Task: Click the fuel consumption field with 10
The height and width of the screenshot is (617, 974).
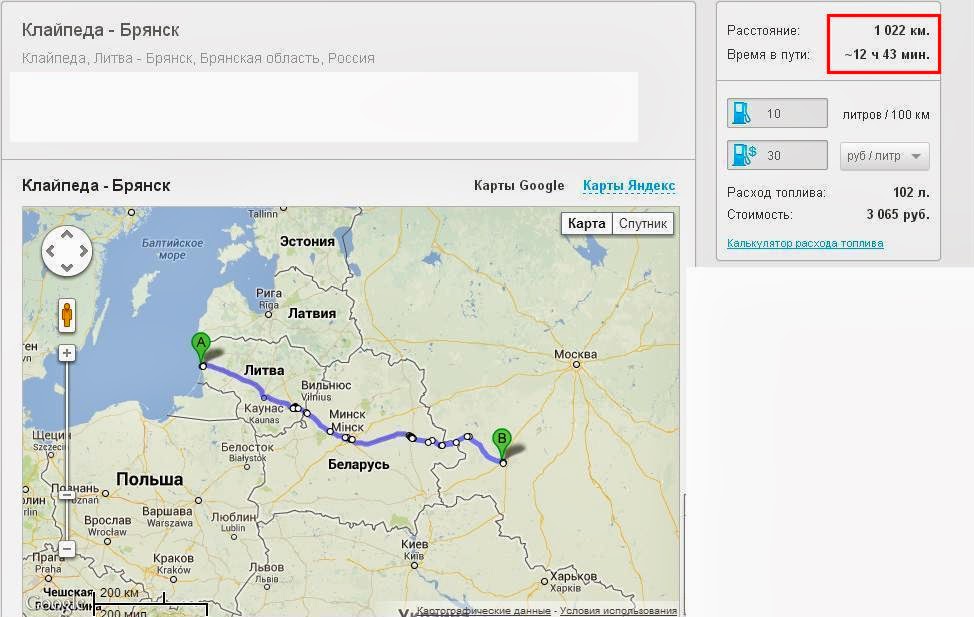Action: click(x=777, y=113)
